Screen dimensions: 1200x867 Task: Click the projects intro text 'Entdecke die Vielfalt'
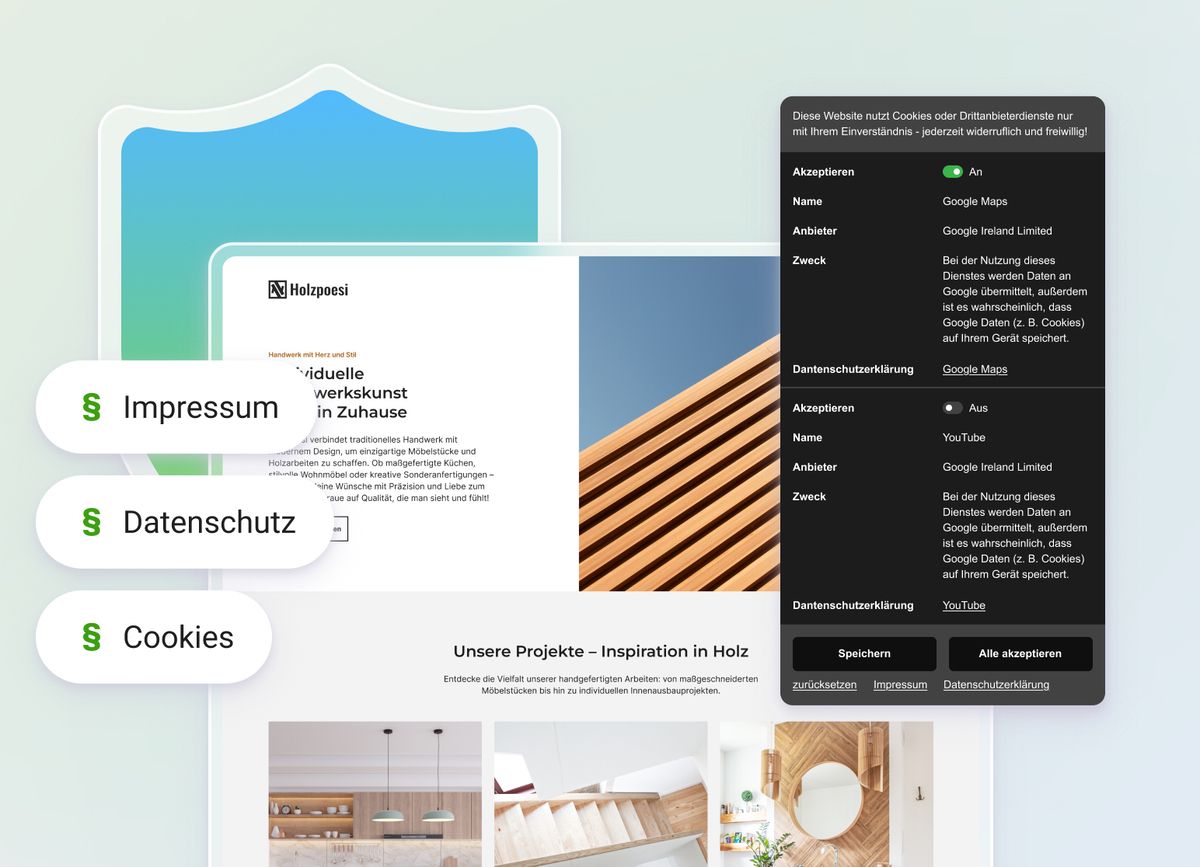(x=601, y=685)
